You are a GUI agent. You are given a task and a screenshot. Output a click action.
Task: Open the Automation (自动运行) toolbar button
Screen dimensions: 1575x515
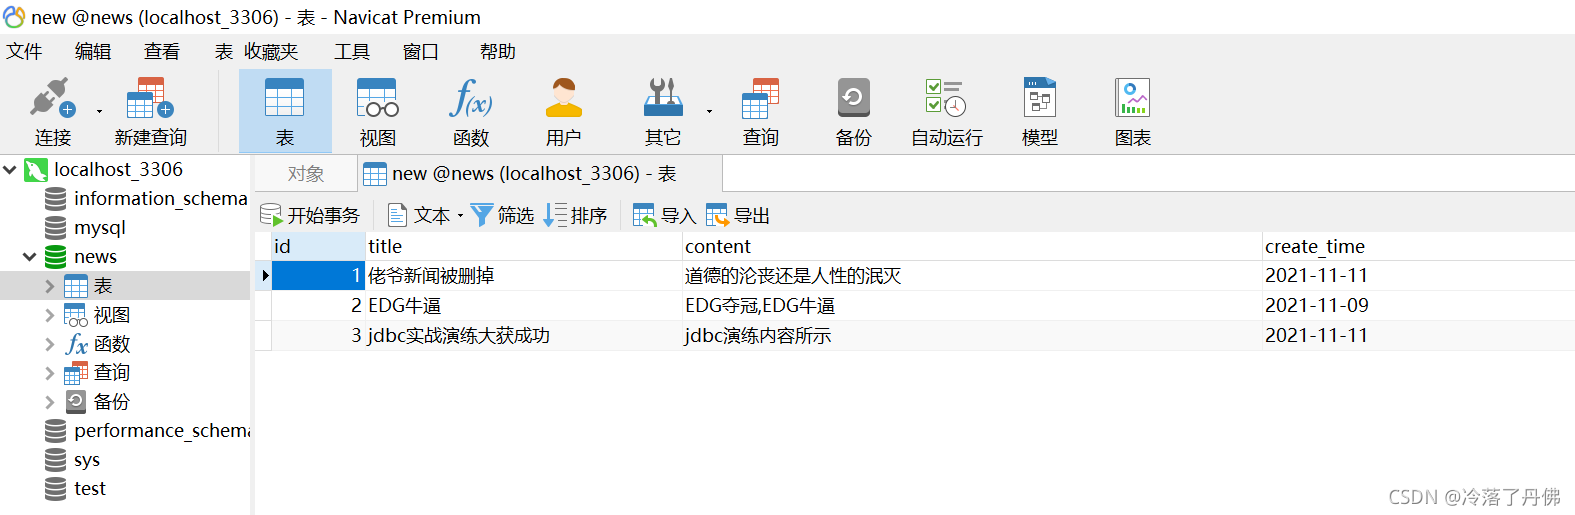947,112
